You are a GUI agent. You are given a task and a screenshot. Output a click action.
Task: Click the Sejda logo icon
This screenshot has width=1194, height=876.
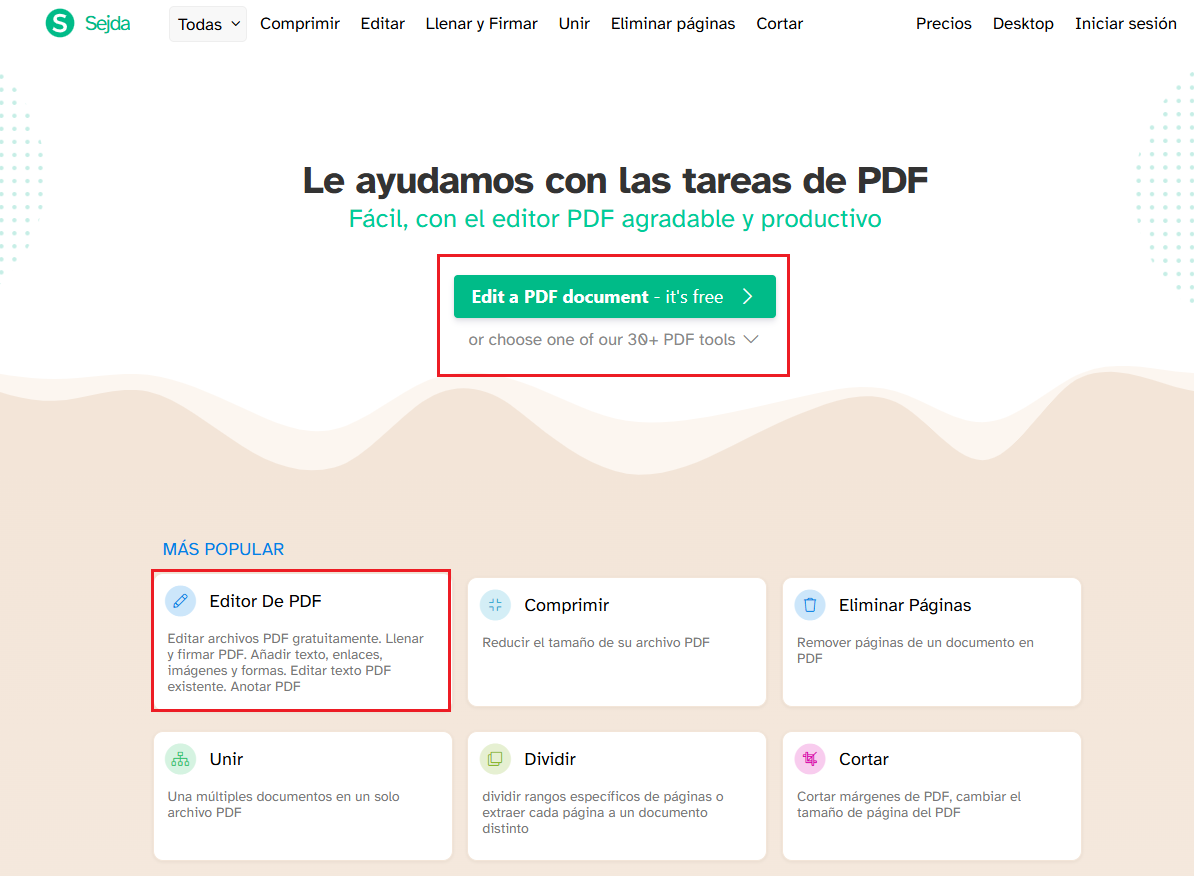(x=60, y=23)
